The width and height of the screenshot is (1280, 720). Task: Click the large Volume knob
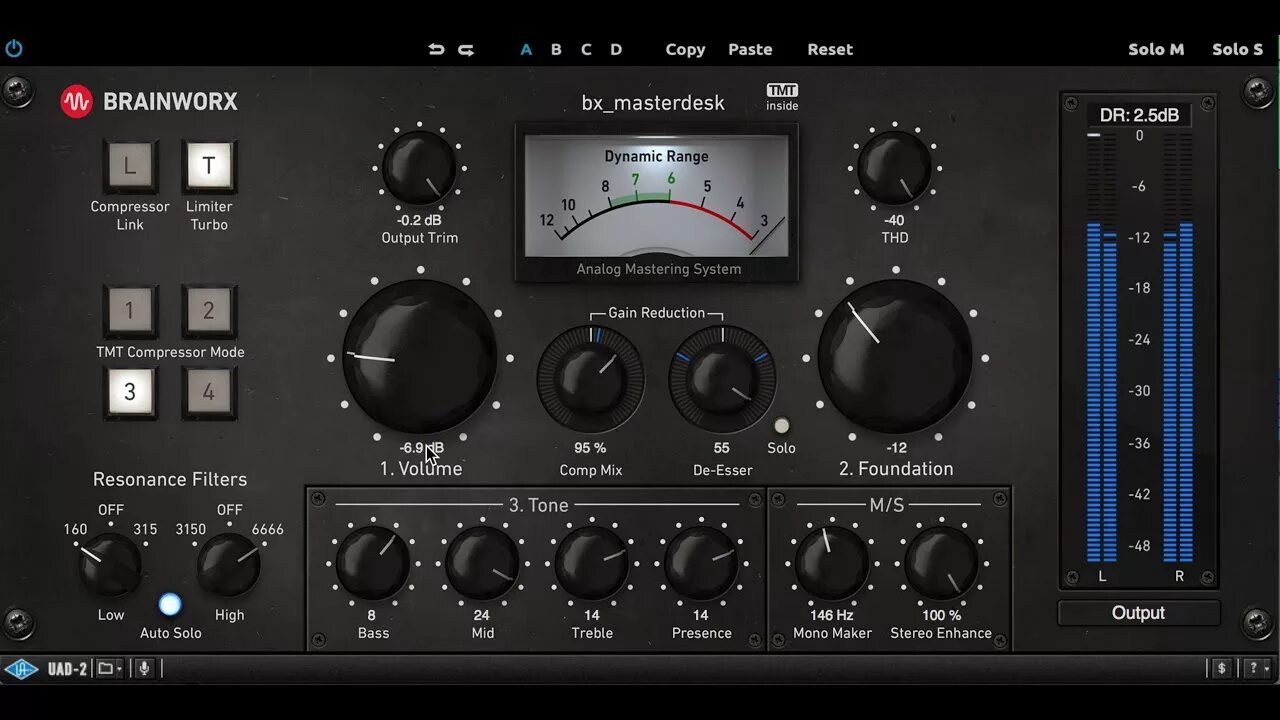(x=419, y=356)
